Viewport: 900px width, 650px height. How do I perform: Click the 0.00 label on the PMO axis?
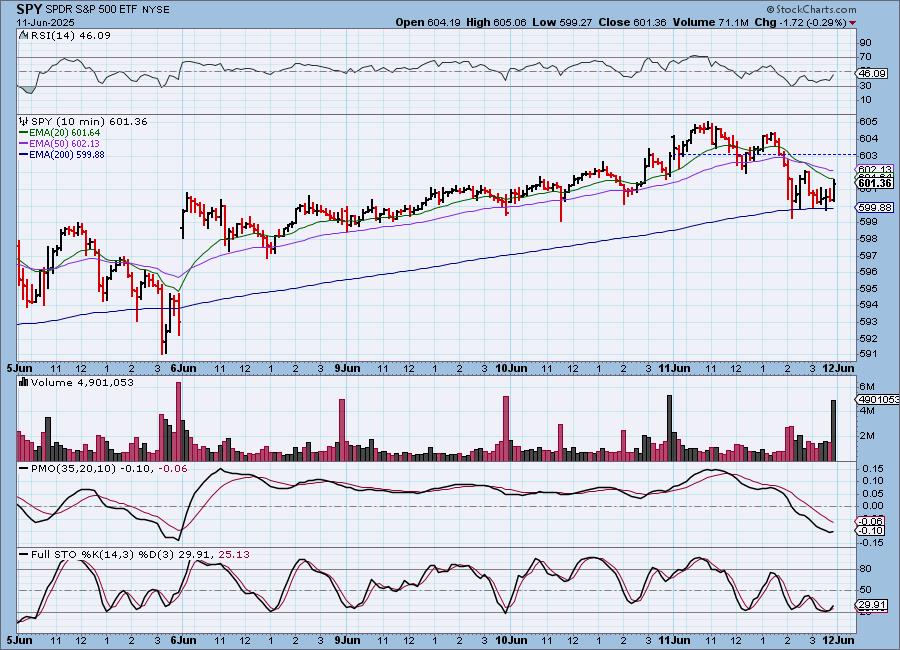coord(873,506)
